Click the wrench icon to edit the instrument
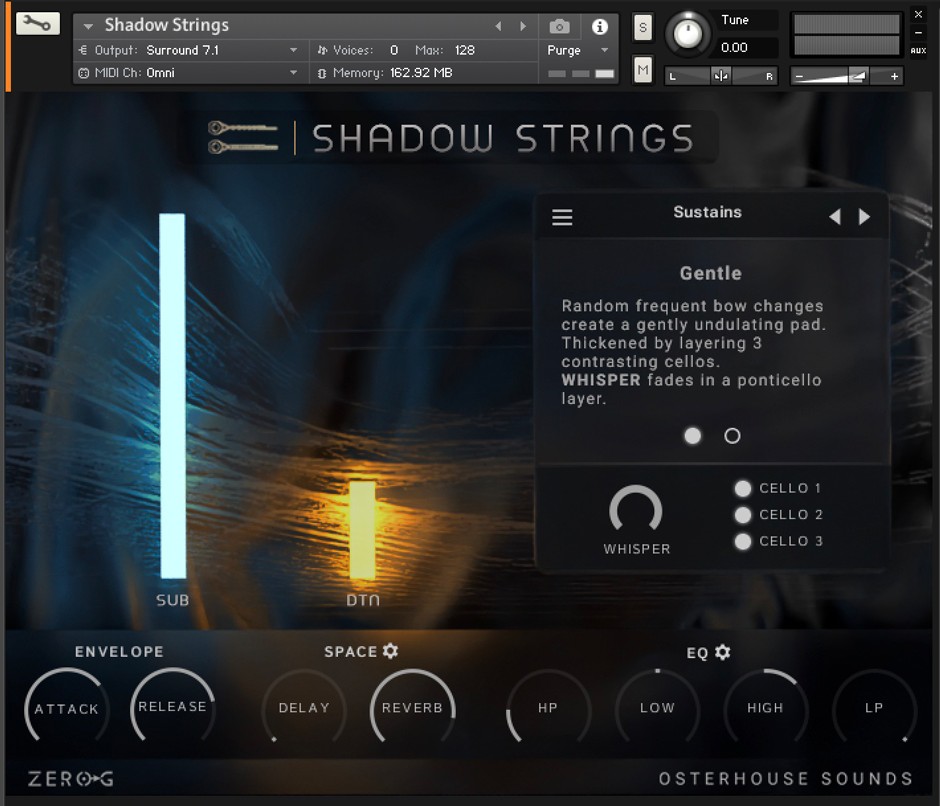 point(37,23)
